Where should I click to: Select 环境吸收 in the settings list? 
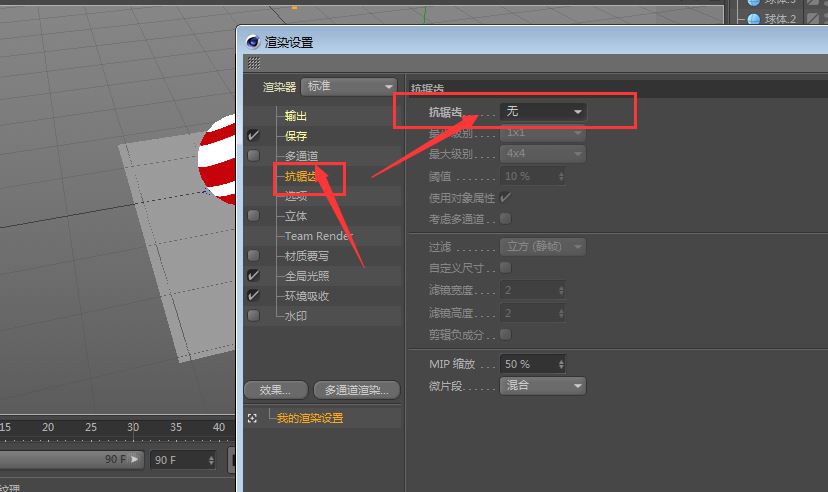(x=307, y=296)
